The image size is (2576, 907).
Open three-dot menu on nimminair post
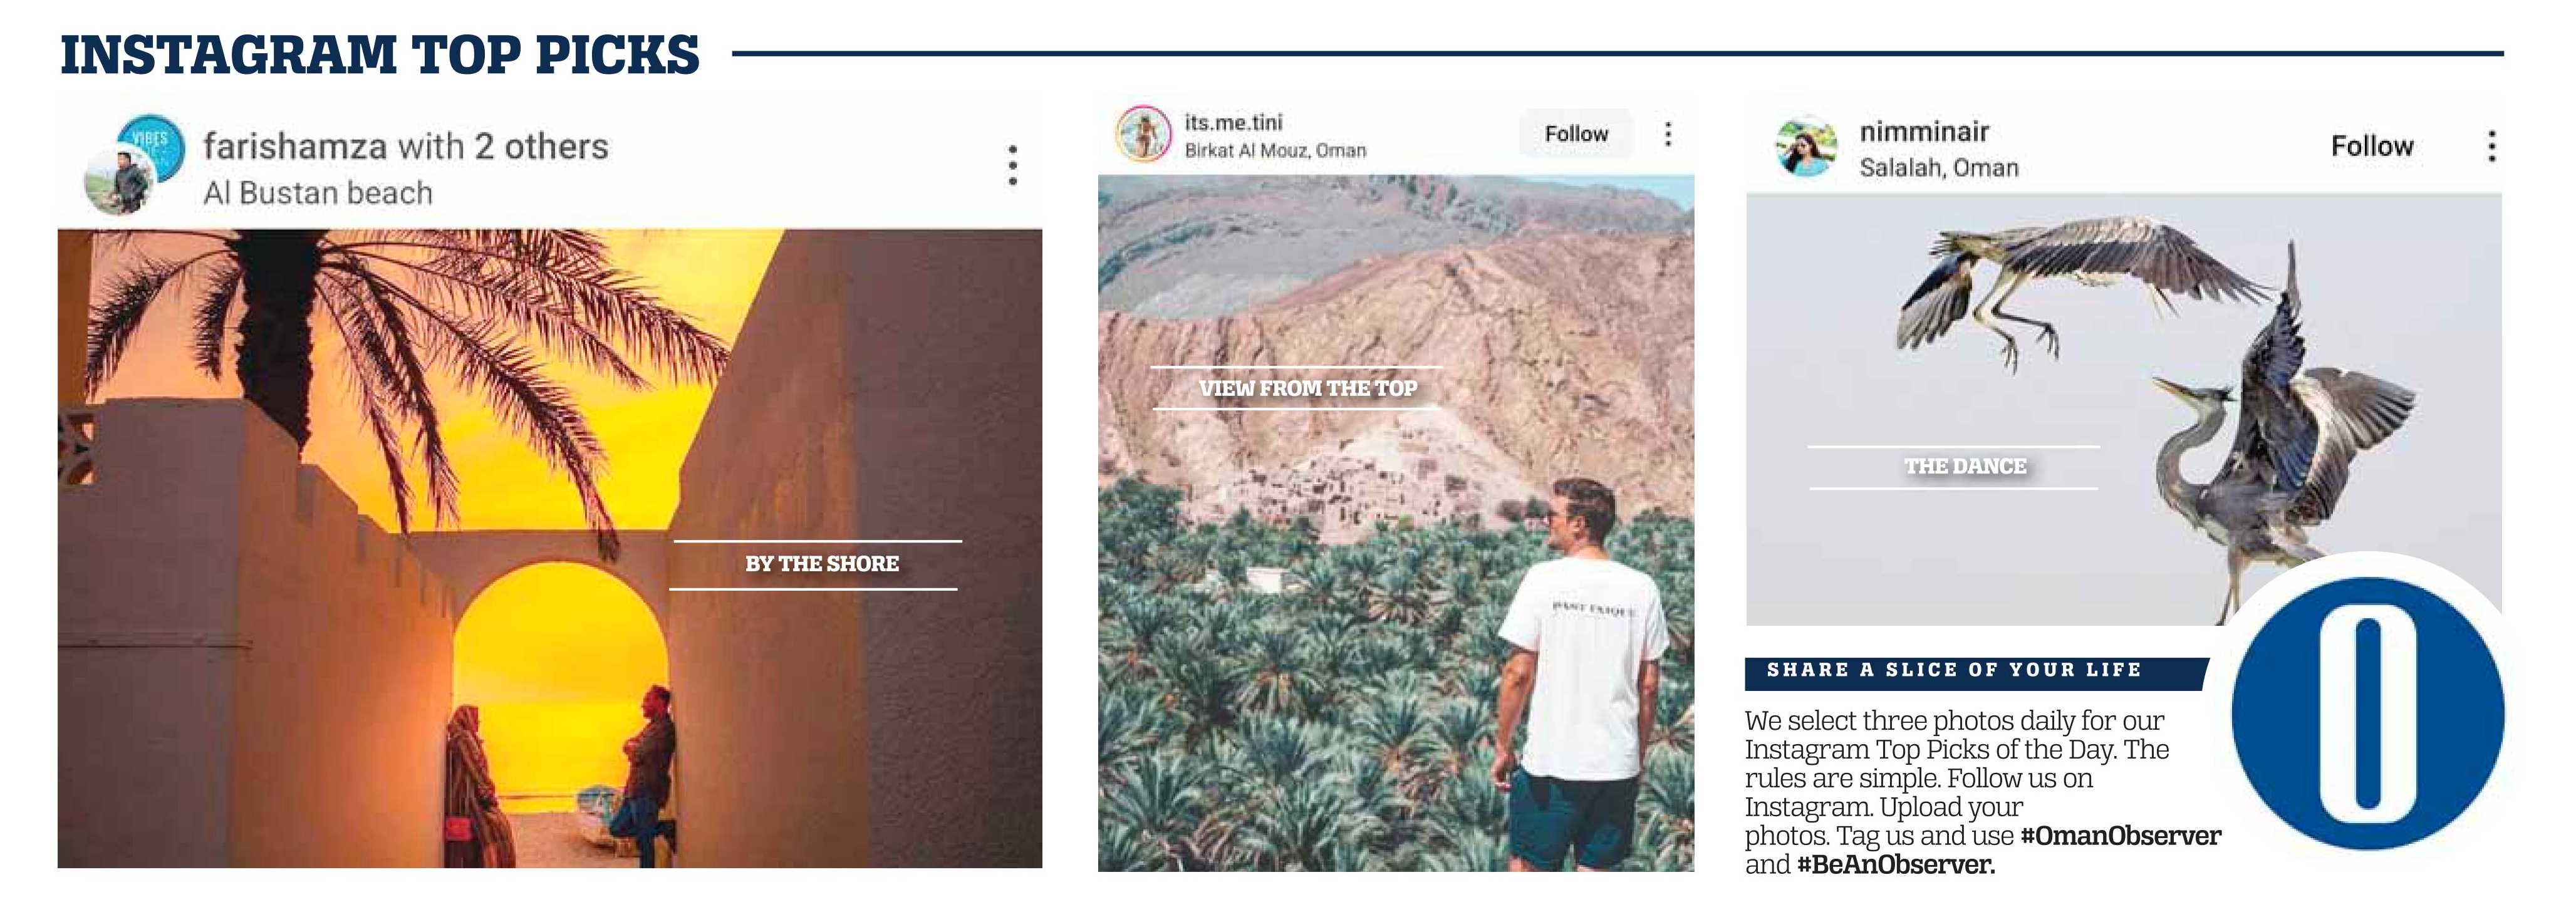(x=2491, y=146)
